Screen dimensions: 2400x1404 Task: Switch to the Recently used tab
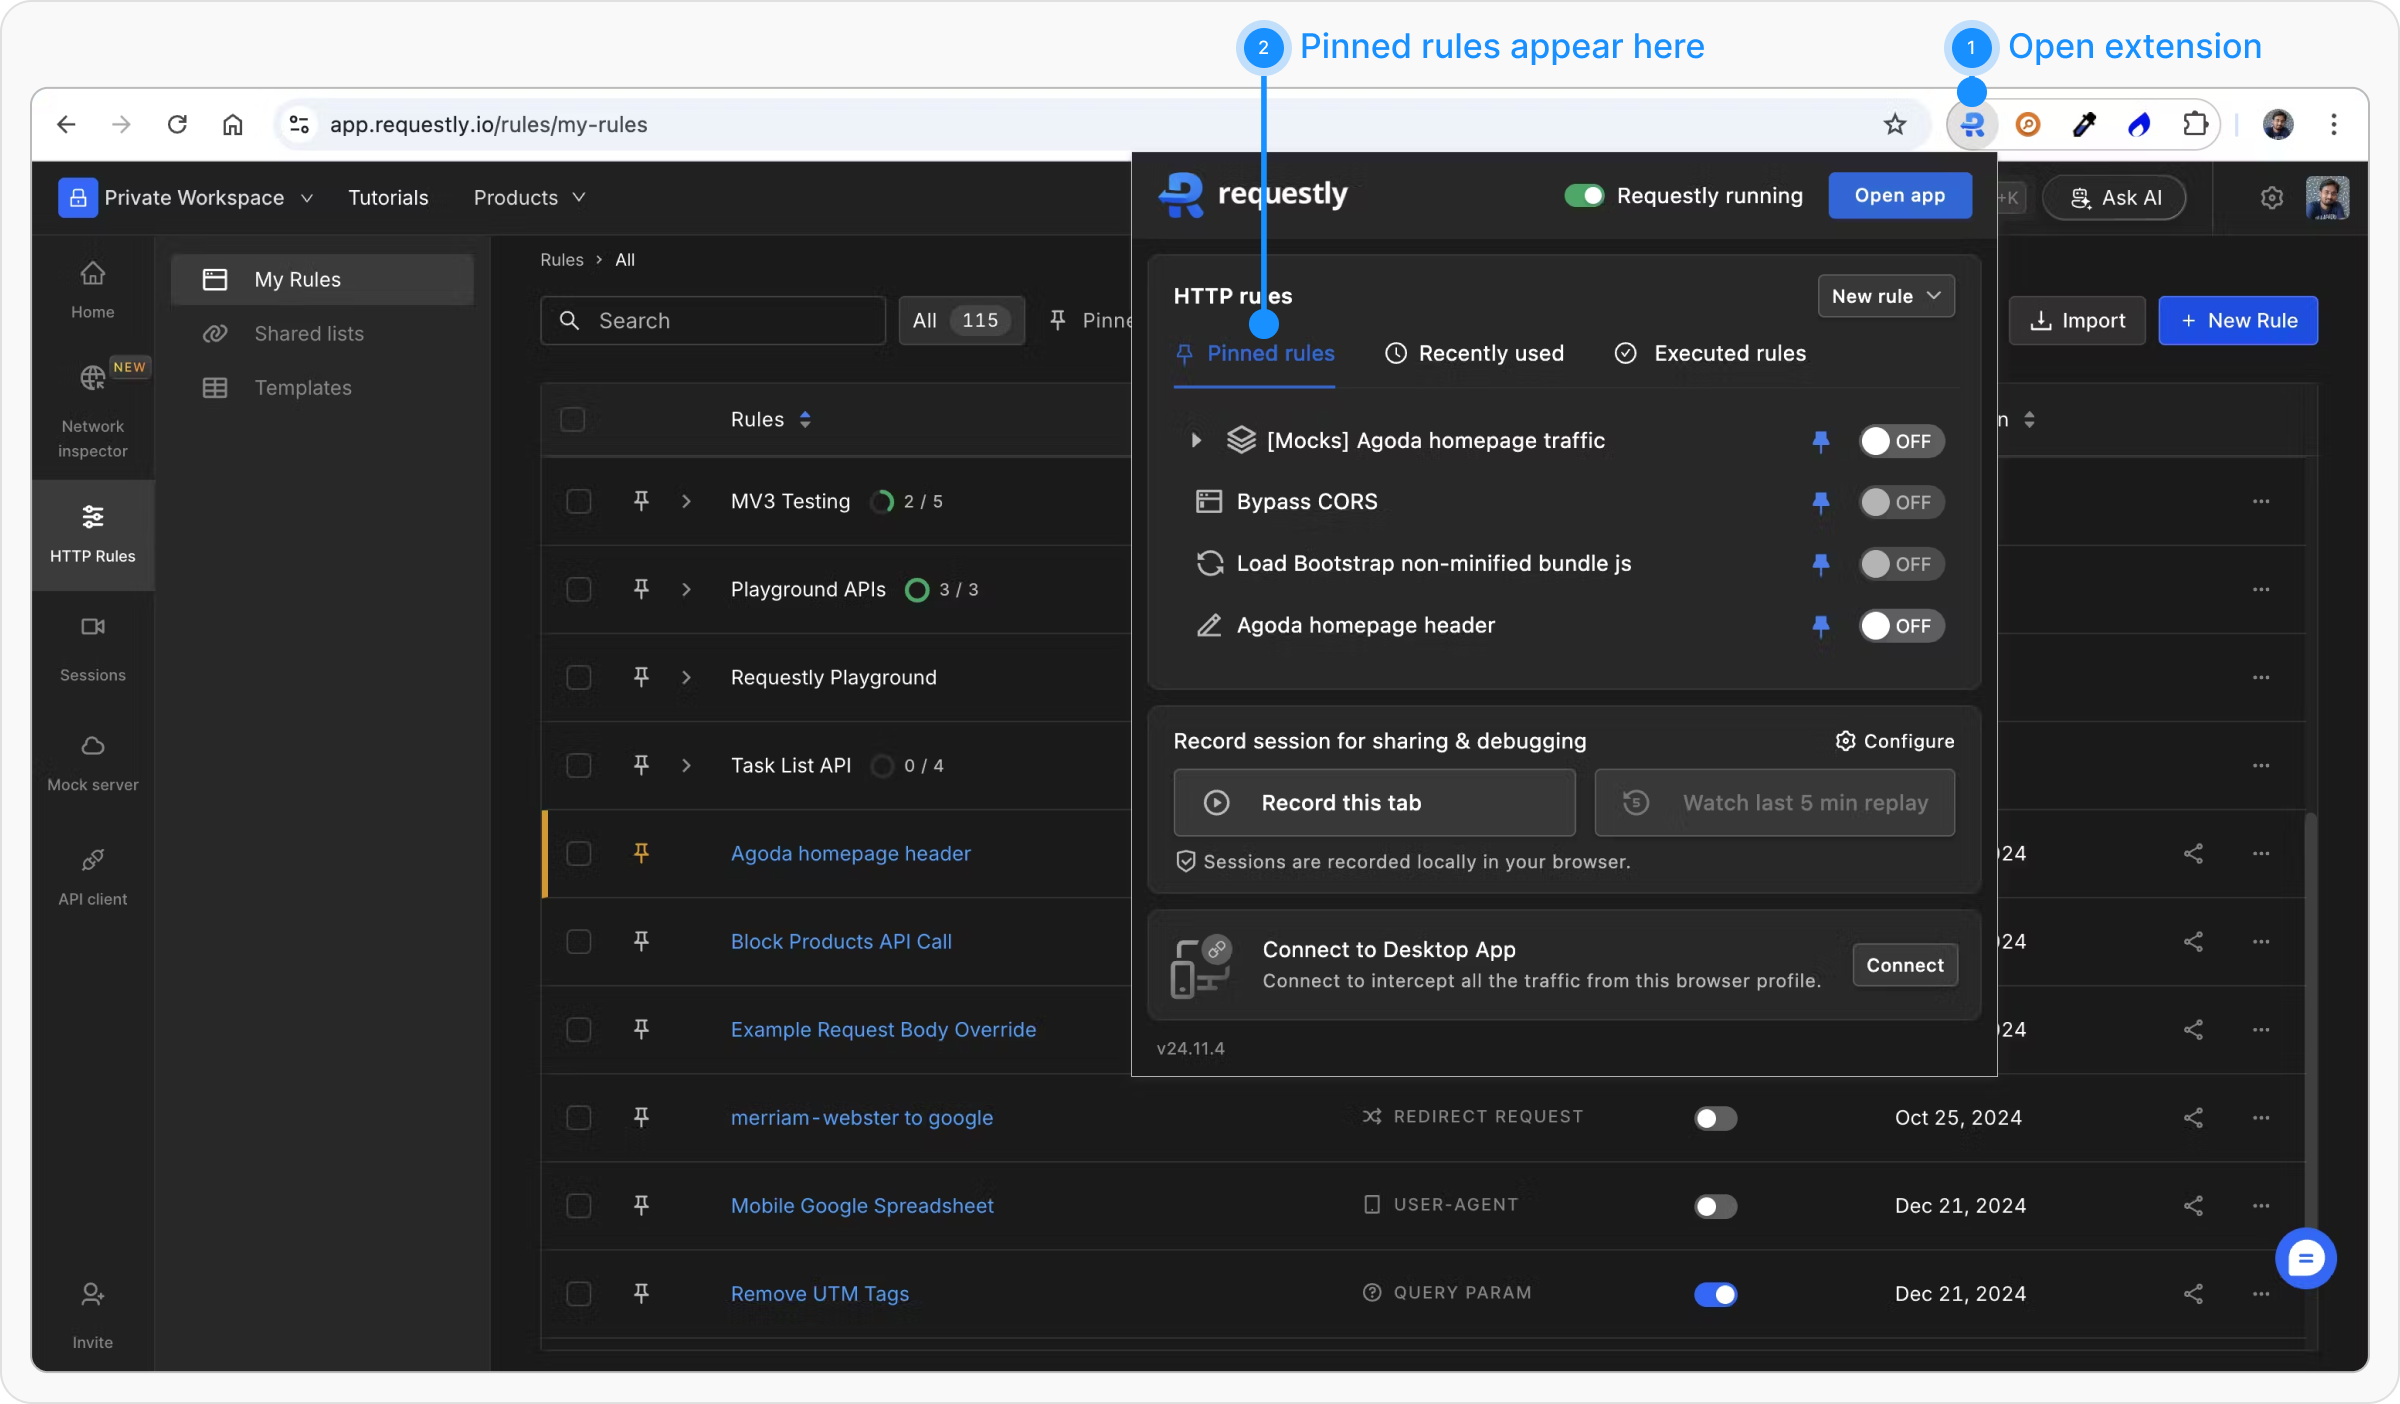1474,353
